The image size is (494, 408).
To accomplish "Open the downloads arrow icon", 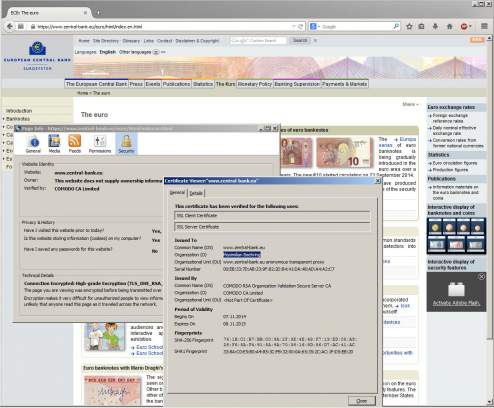I will [x=435, y=26].
